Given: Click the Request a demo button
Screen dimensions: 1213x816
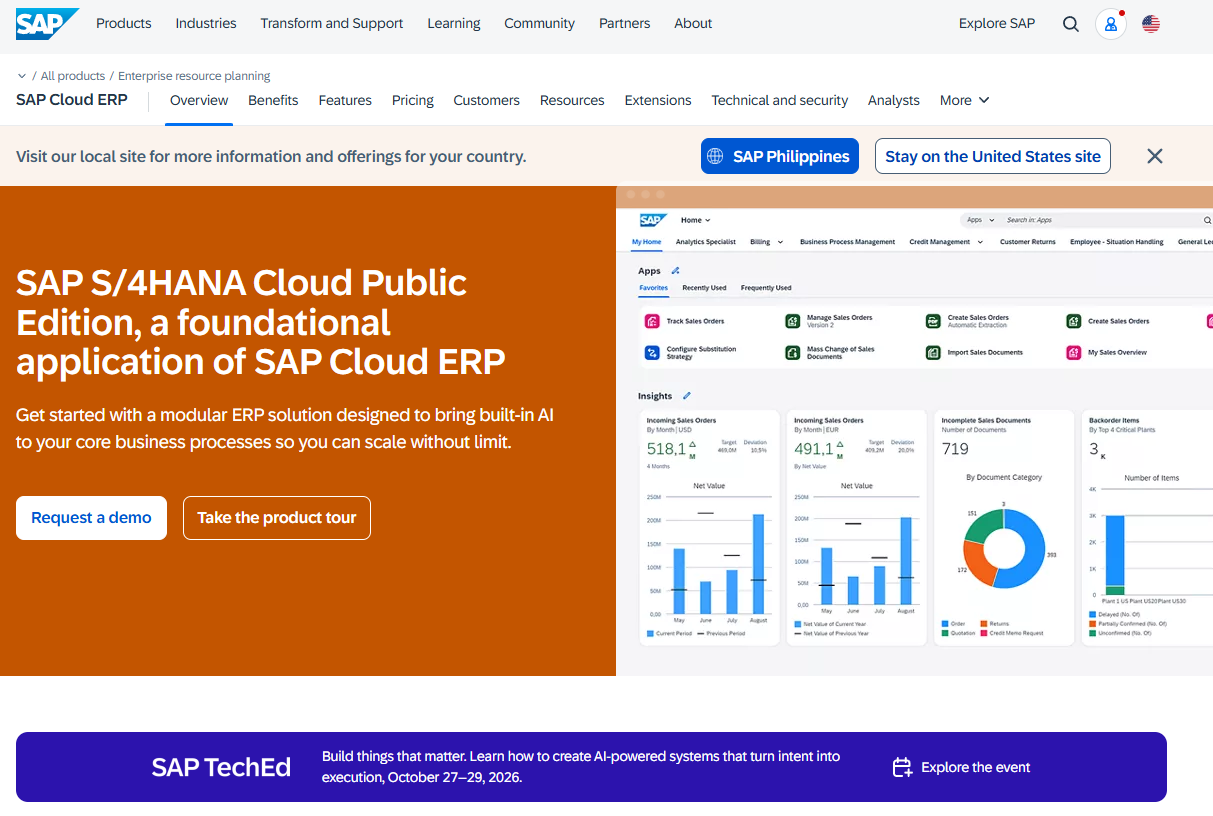Looking at the screenshot, I should coord(91,518).
